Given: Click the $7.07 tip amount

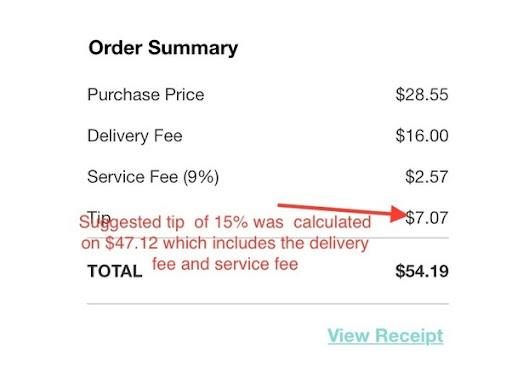Looking at the screenshot, I should (427, 218).
